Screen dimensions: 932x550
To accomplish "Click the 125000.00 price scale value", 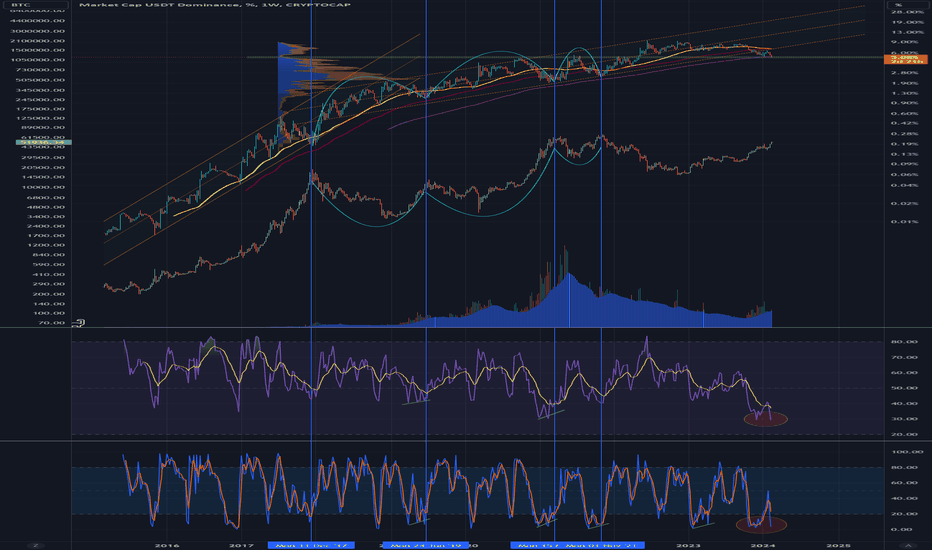I will coord(40,118).
